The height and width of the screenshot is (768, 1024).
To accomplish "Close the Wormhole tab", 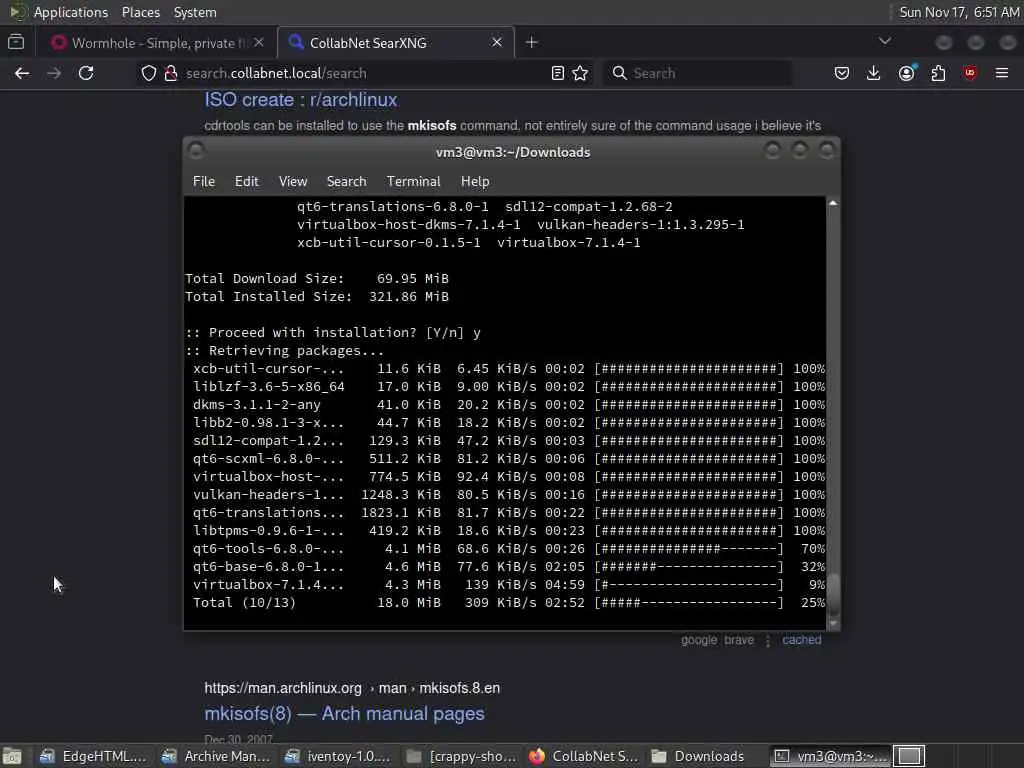I will click(259, 42).
